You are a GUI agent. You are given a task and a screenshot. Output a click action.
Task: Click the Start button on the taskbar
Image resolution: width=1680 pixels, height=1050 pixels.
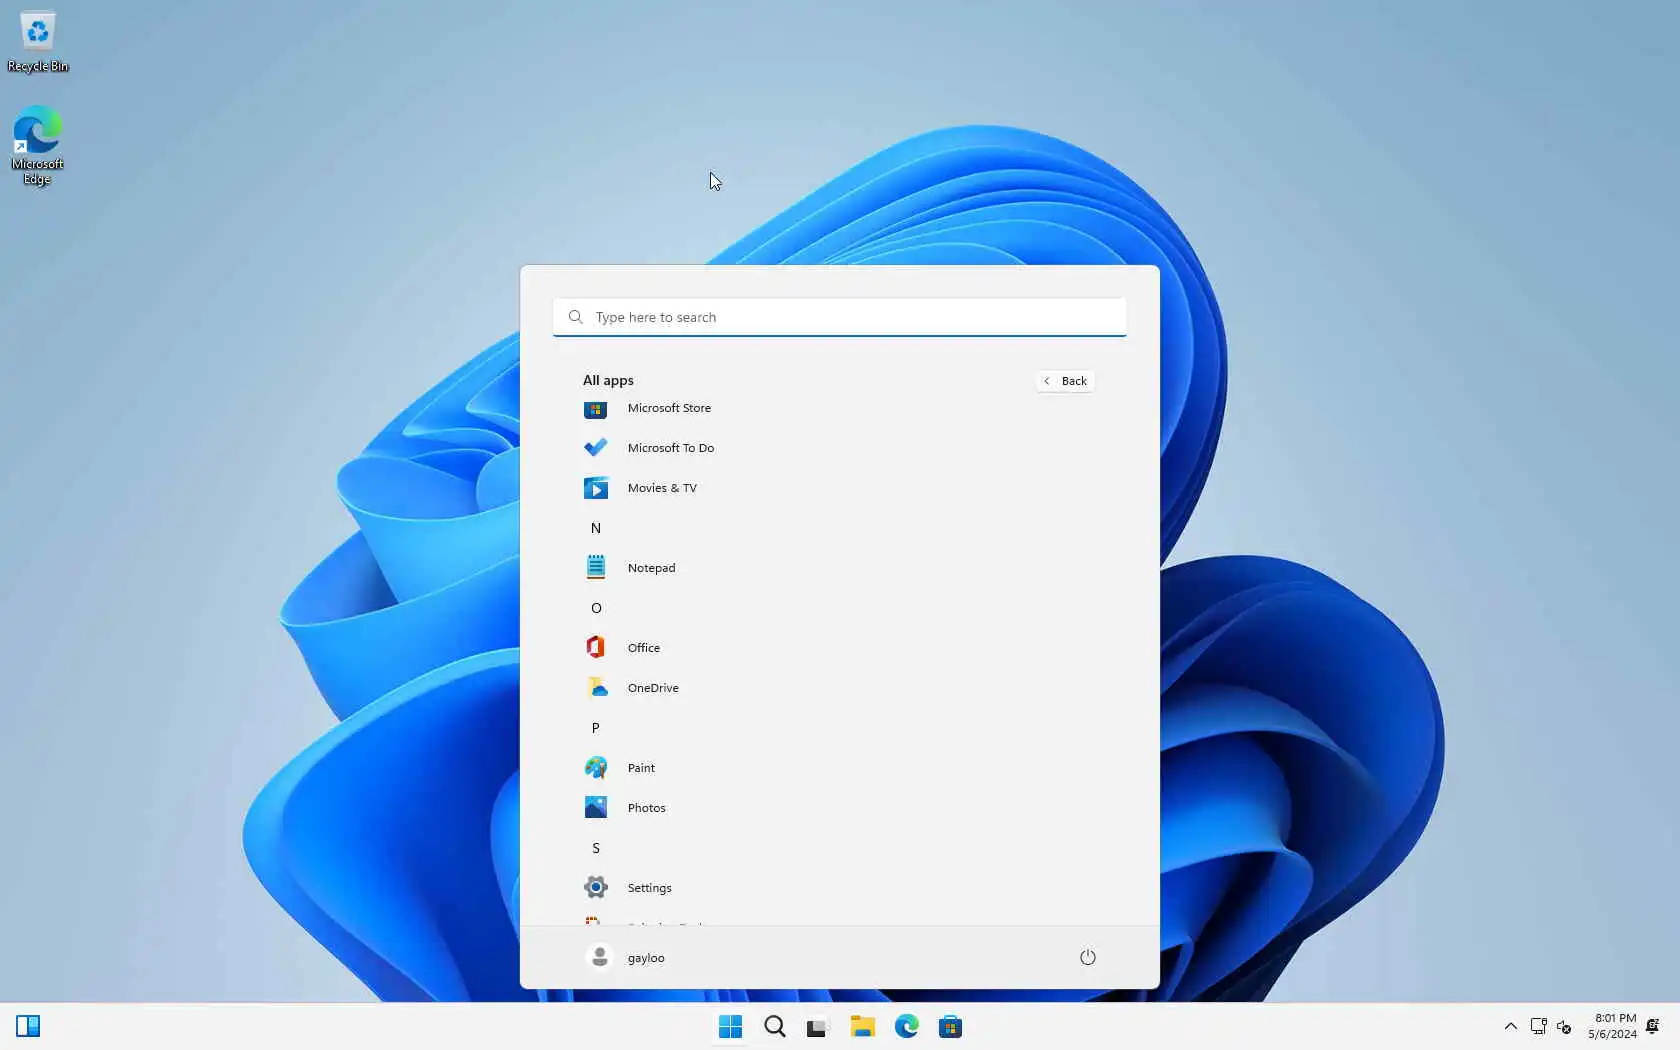point(730,1026)
